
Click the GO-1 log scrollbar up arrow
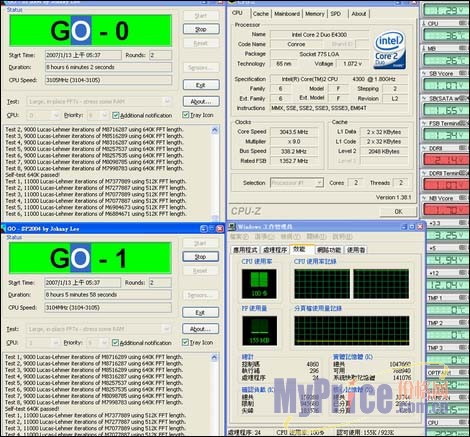(x=214, y=358)
